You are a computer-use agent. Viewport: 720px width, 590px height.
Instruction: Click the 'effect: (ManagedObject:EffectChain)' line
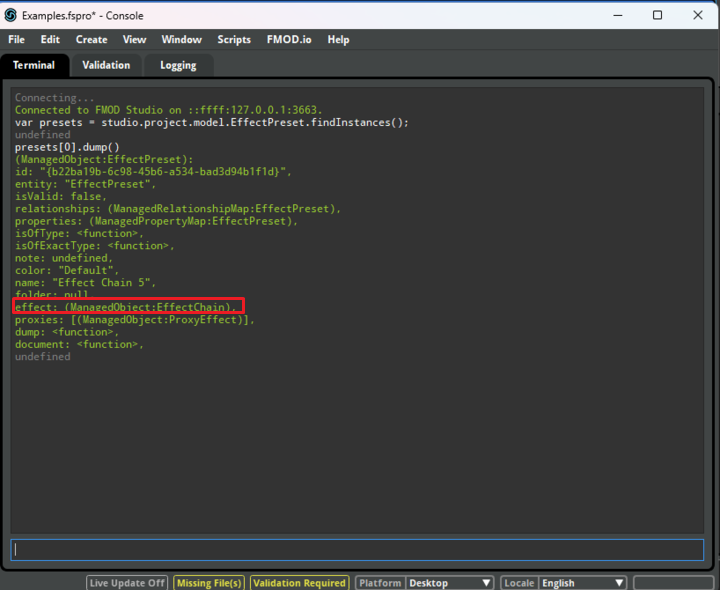coord(125,307)
